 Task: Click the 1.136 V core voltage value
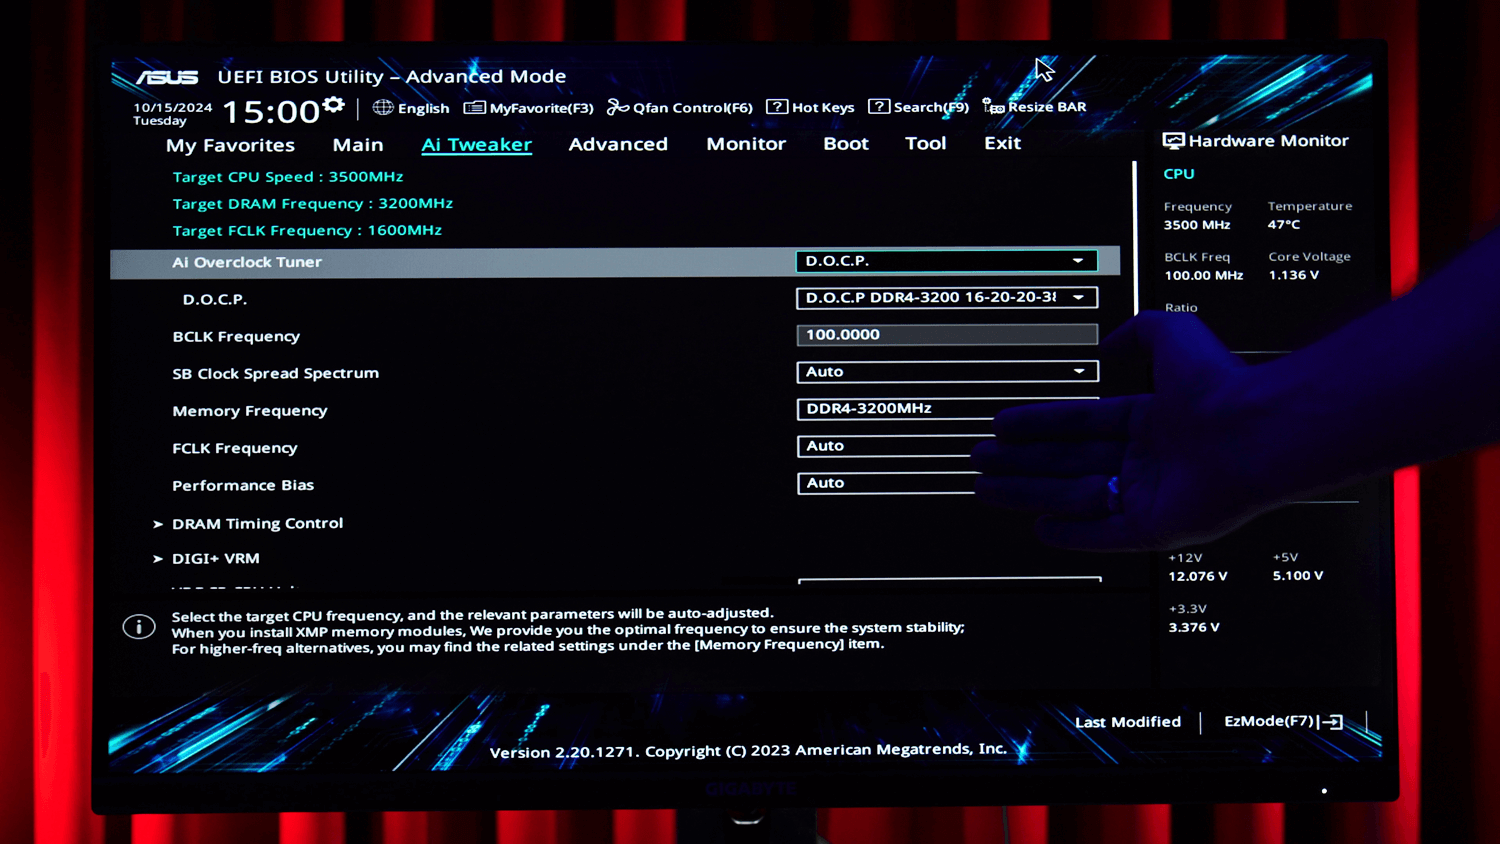(x=1294, y=275)
